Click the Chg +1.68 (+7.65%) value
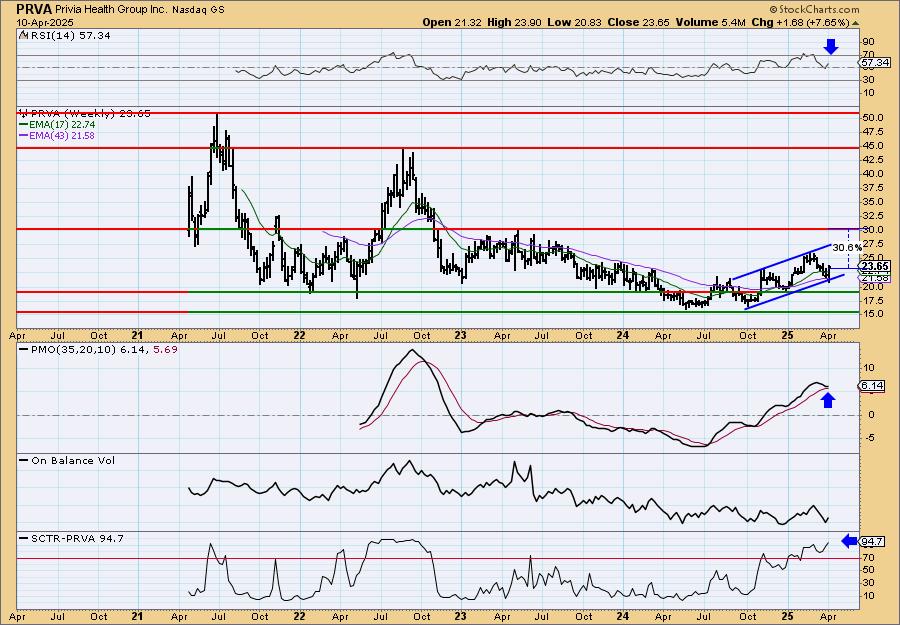The width and height of the screenshot is (900, 625). [801, 22]
